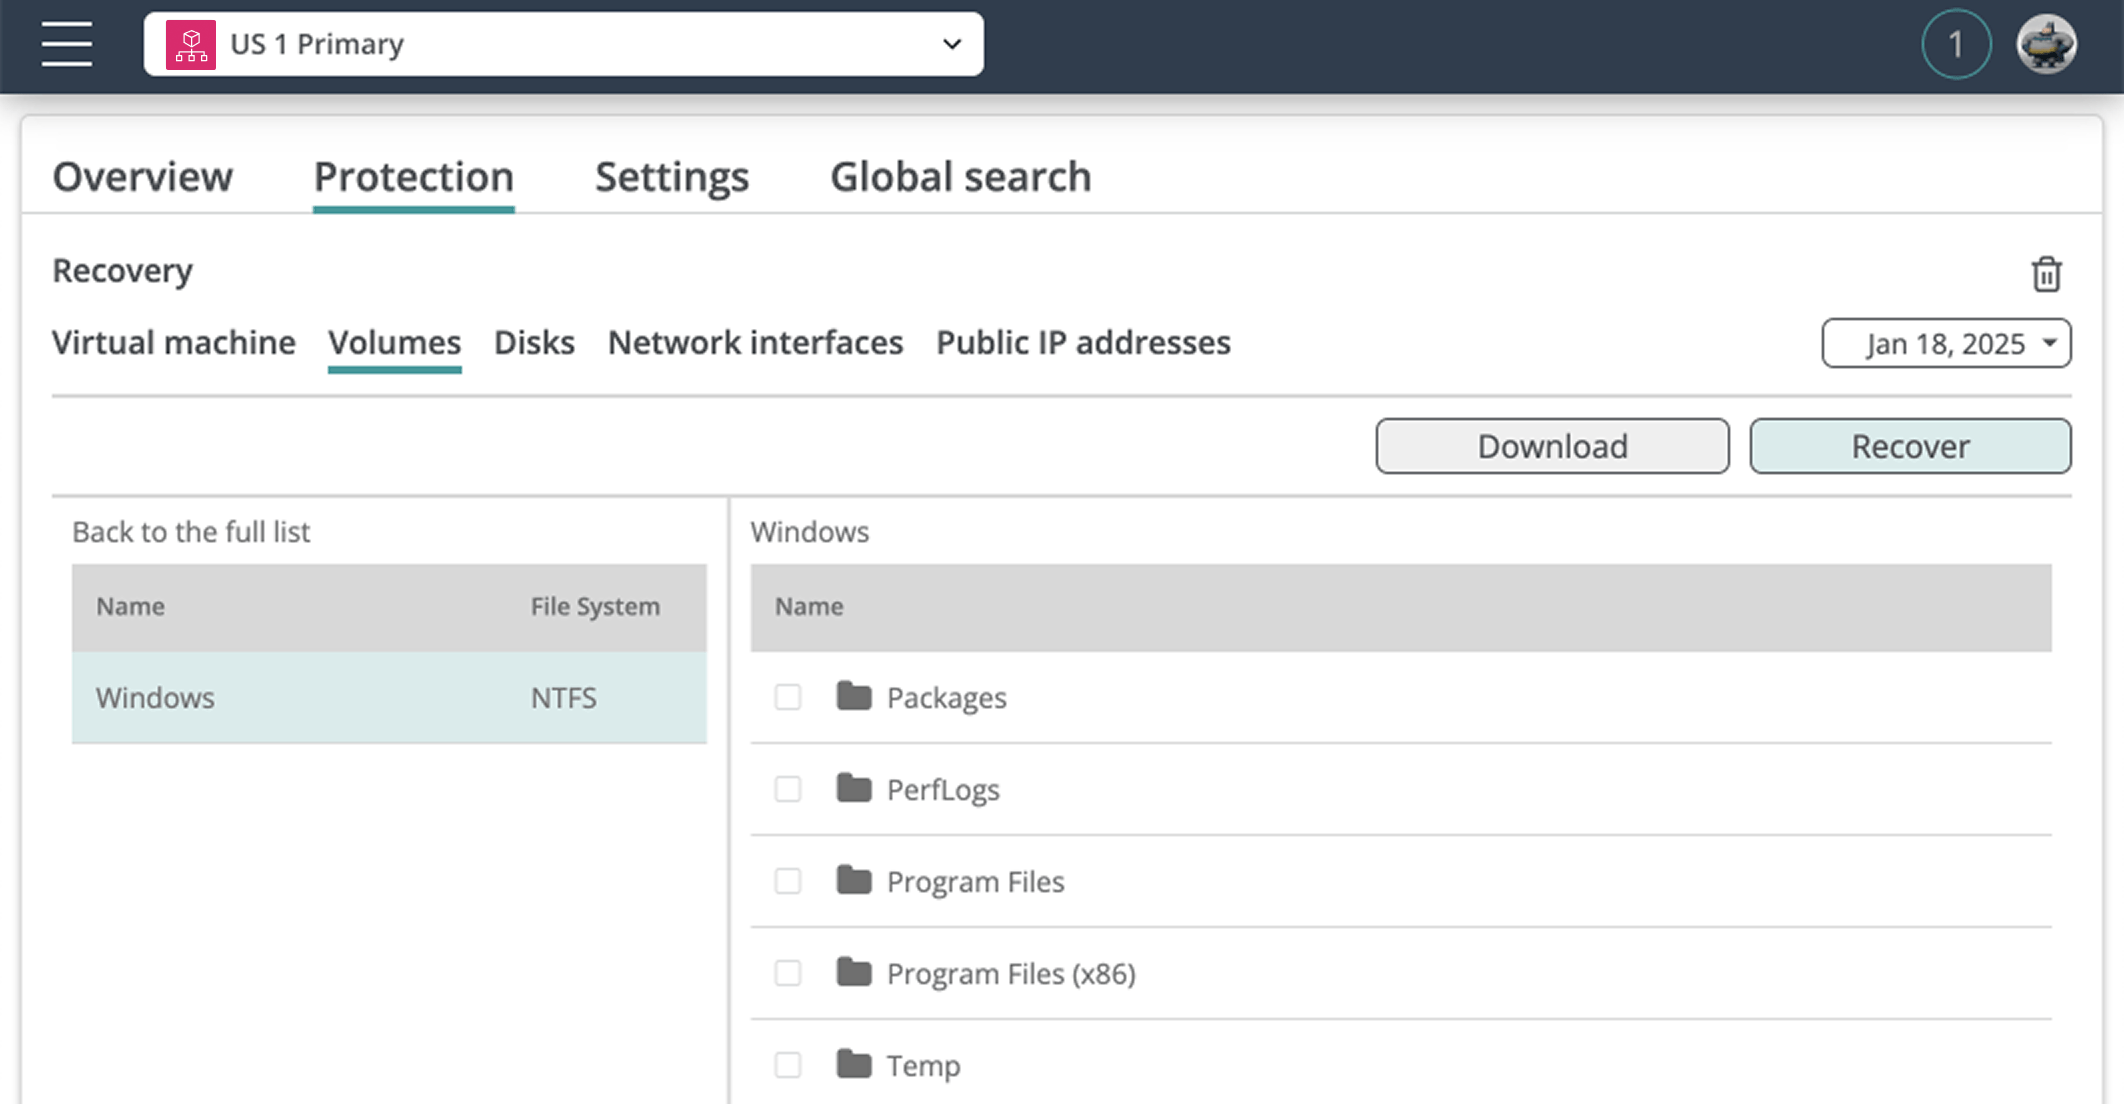Switch to the Settings tab
Viewport: 2124px width, 1104px height.
pos(671,177)
